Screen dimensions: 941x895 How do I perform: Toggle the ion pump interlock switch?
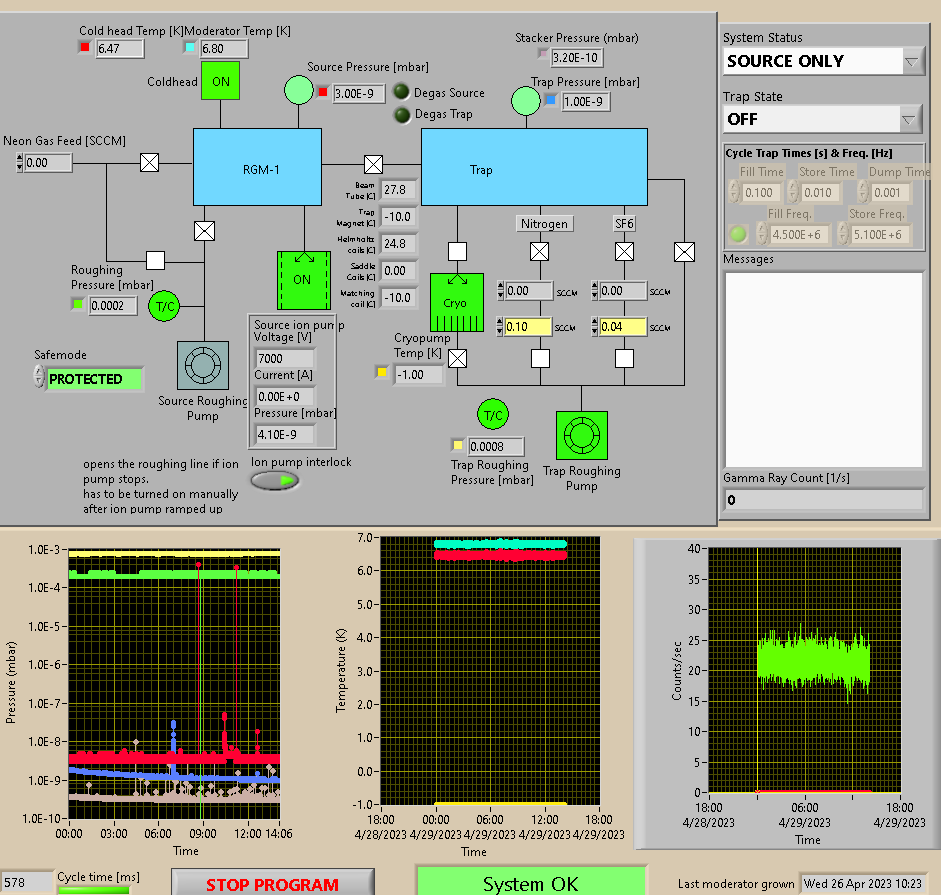click(274, 481)
